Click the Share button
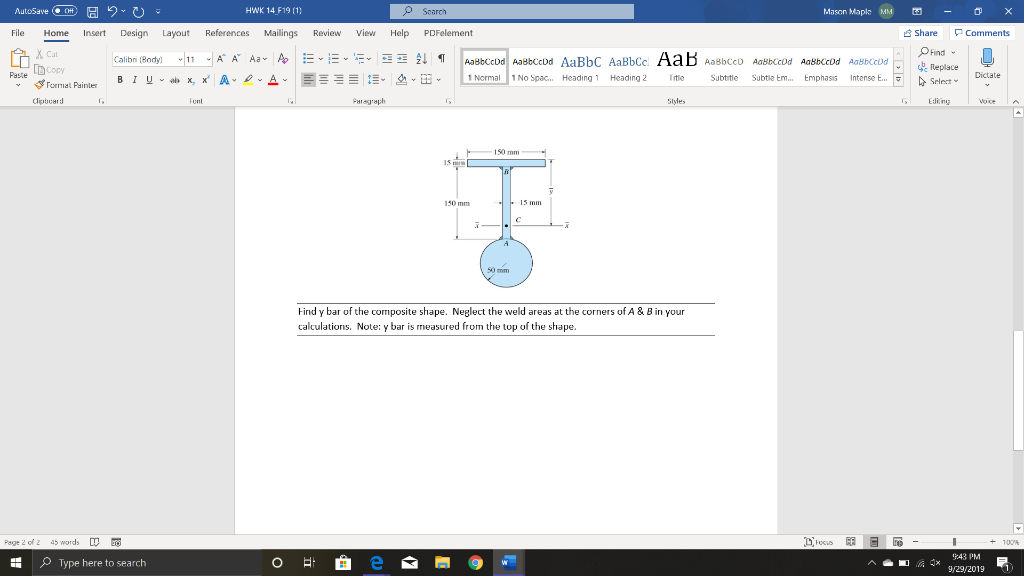 tap(920, 33)
